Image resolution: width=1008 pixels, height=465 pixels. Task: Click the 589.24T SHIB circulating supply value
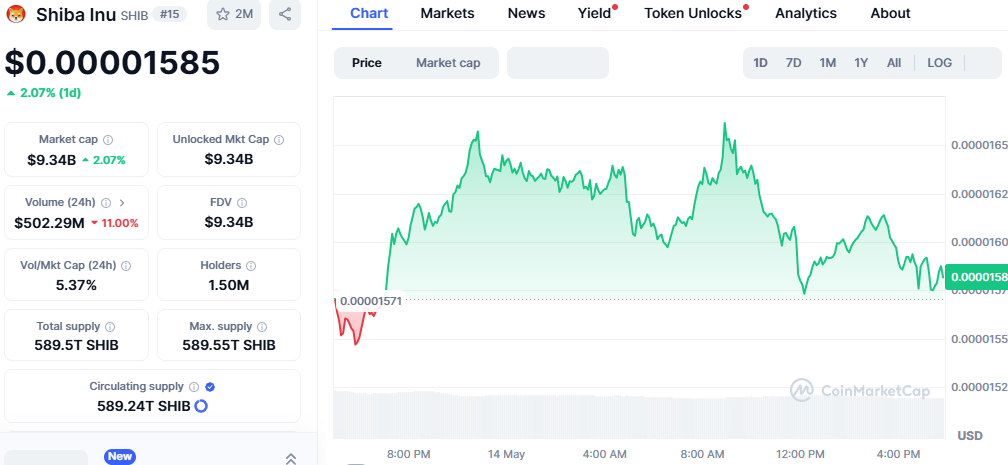point(144,406)
